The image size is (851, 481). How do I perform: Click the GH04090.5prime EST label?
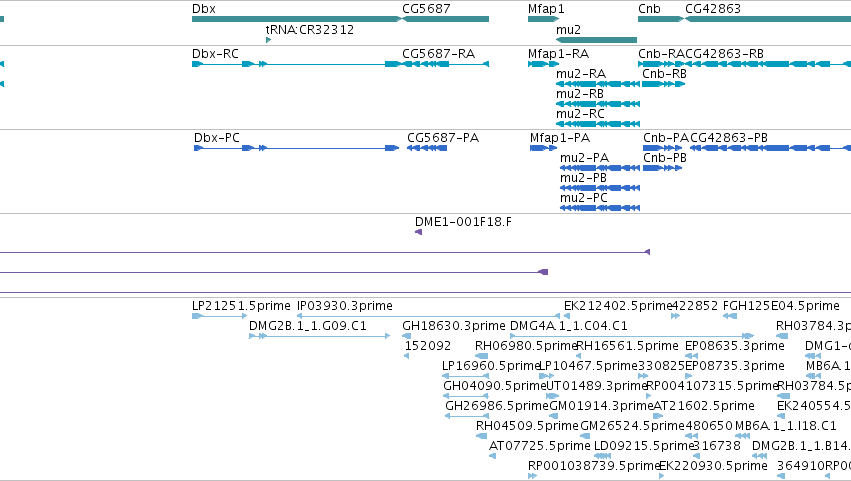pos(494,387)
